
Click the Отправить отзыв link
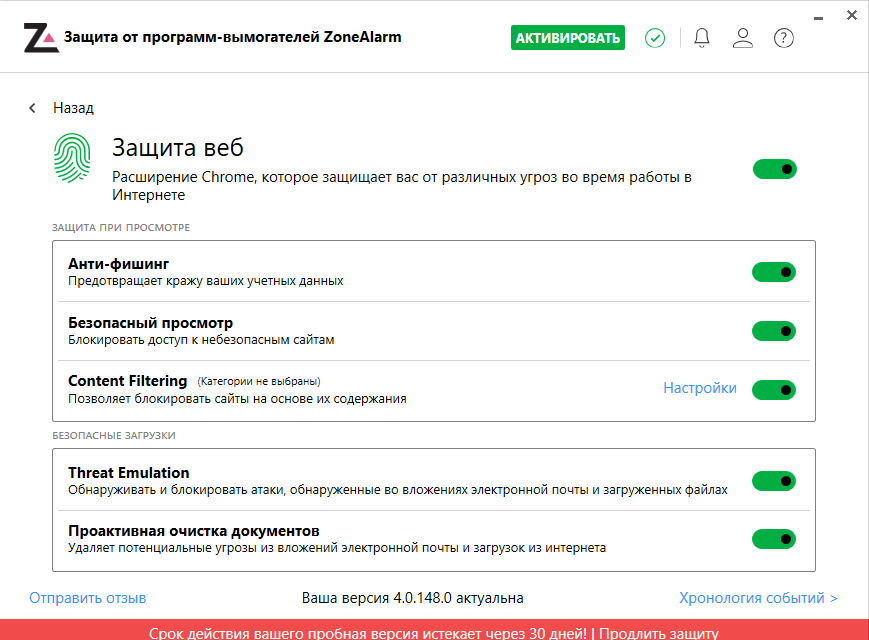pos(88,598)
